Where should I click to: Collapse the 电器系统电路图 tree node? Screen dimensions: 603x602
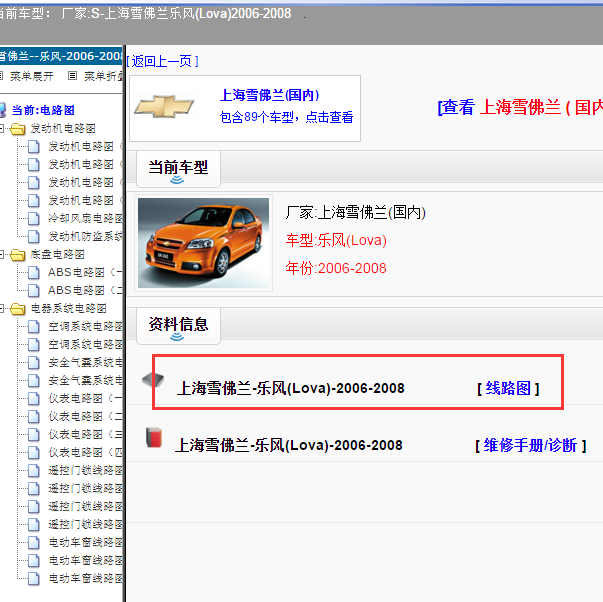[x=2, y=308]
